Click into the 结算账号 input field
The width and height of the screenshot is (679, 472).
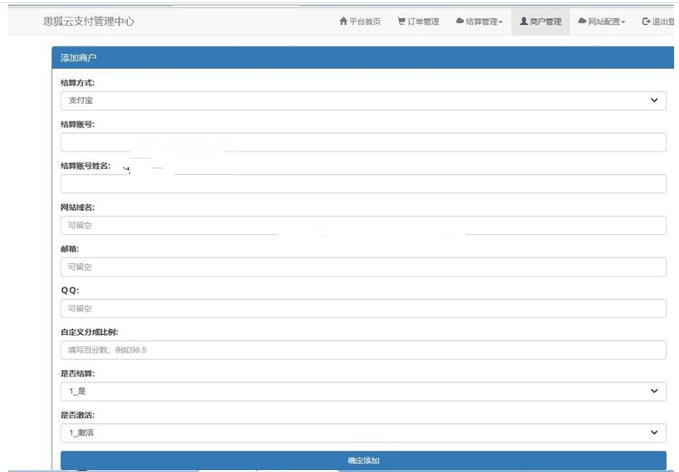(x=363, y=142)
